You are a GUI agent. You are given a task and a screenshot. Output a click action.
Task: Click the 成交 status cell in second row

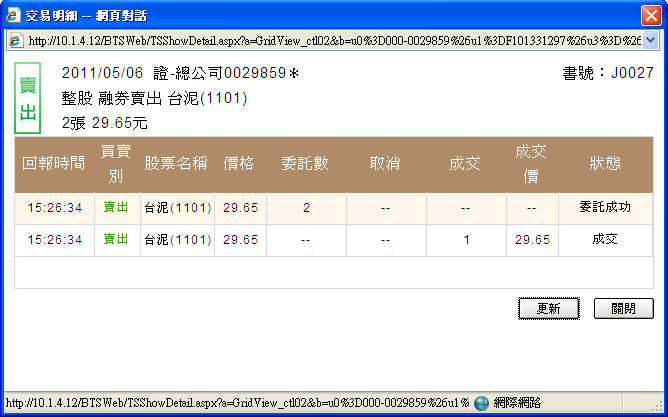[x=605, y=239]
